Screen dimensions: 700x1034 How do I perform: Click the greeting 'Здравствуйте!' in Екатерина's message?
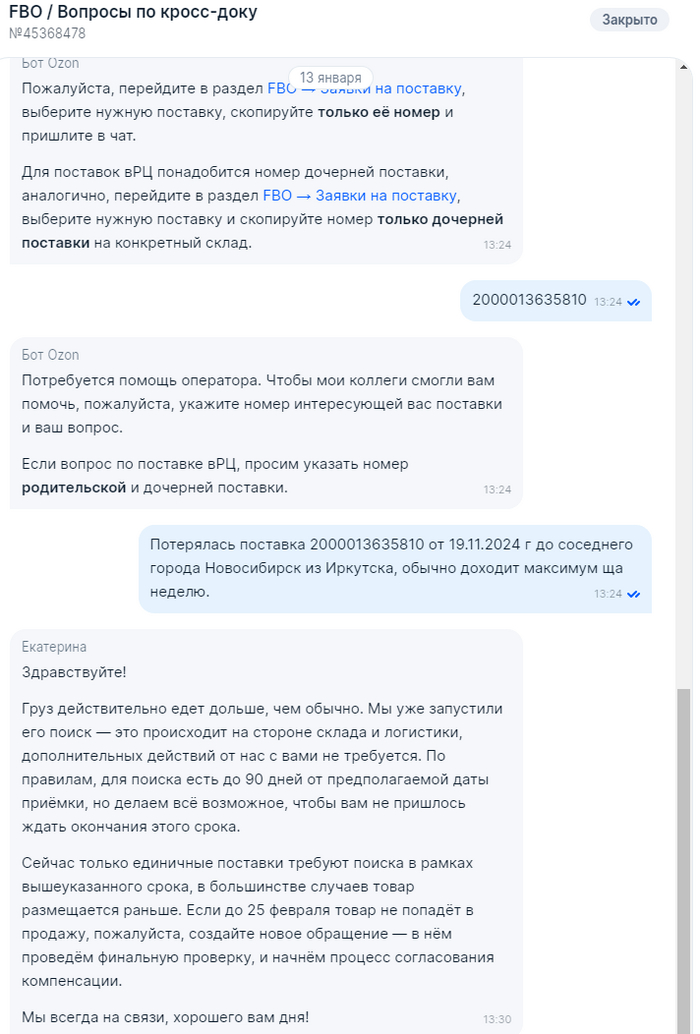[x=74, y=673]
